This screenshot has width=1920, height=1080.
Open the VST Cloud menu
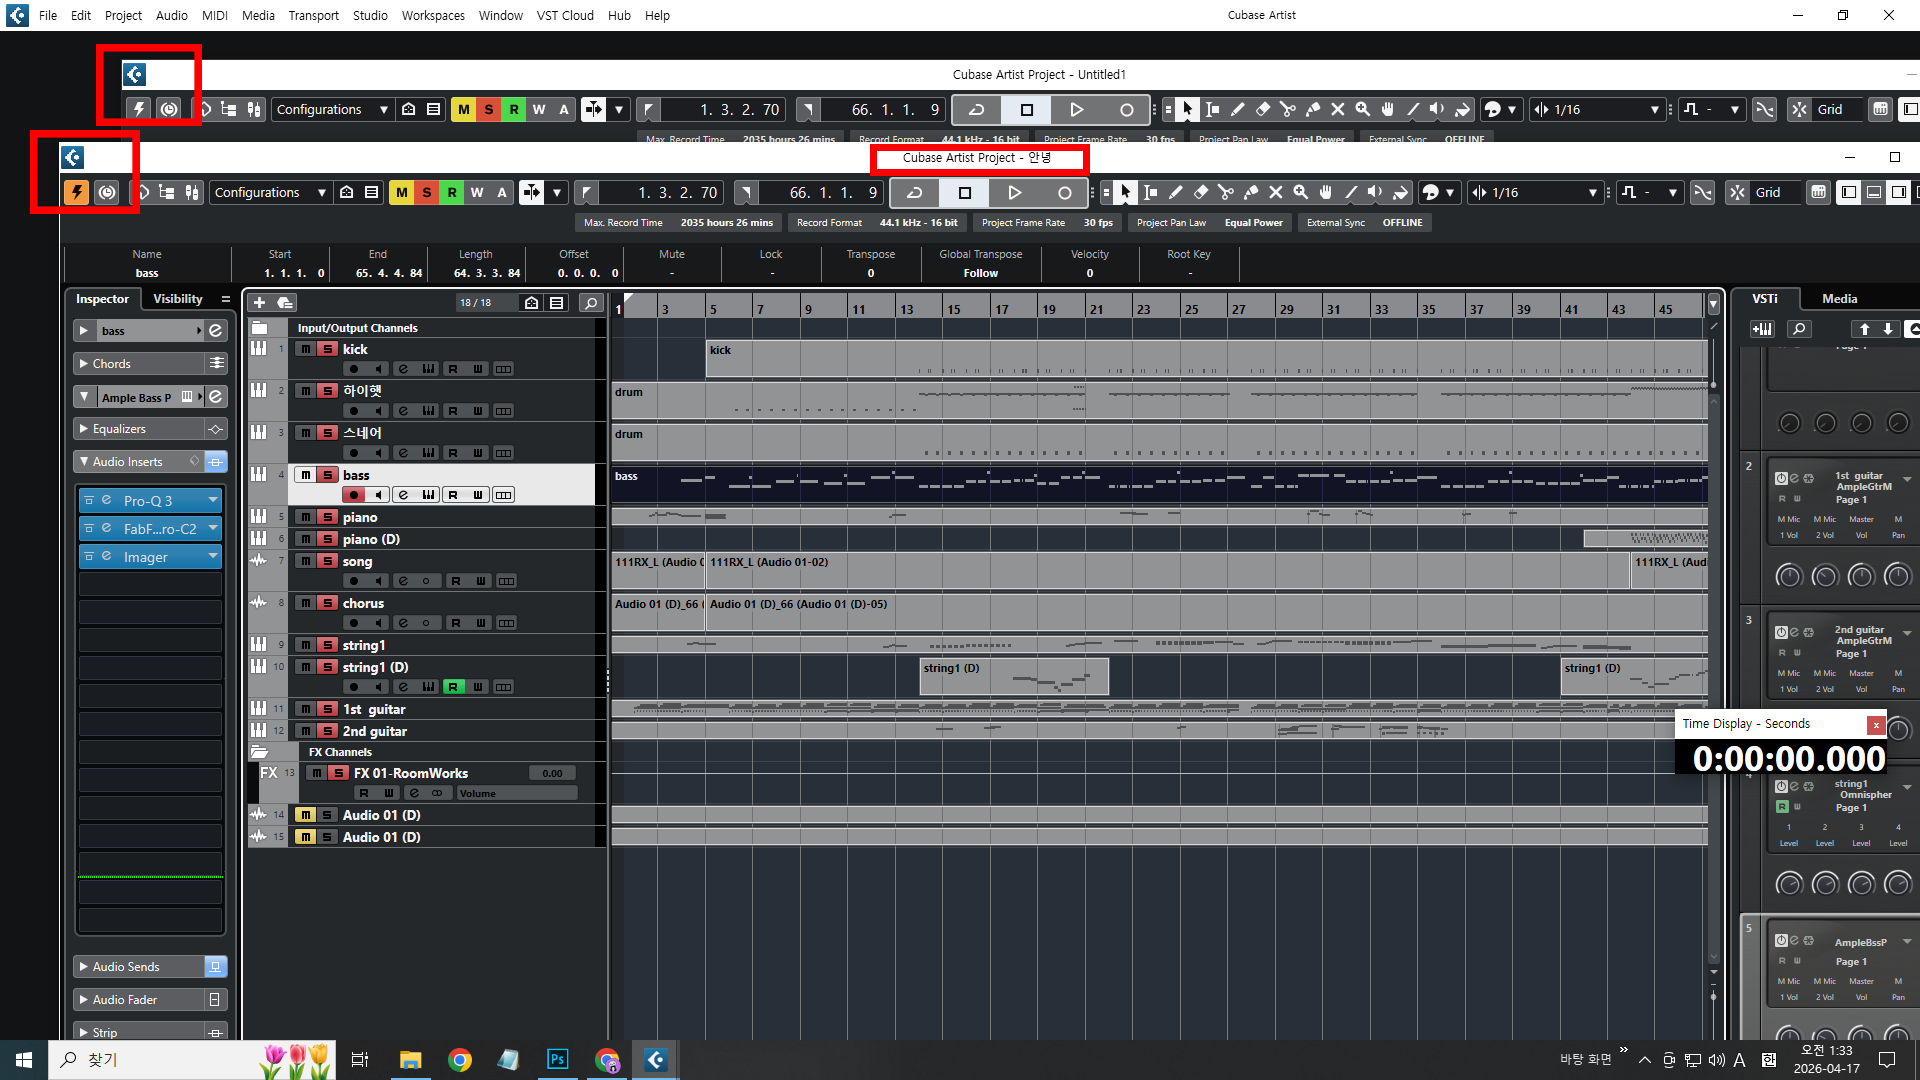pyautogui.click(x=565, y=15)
